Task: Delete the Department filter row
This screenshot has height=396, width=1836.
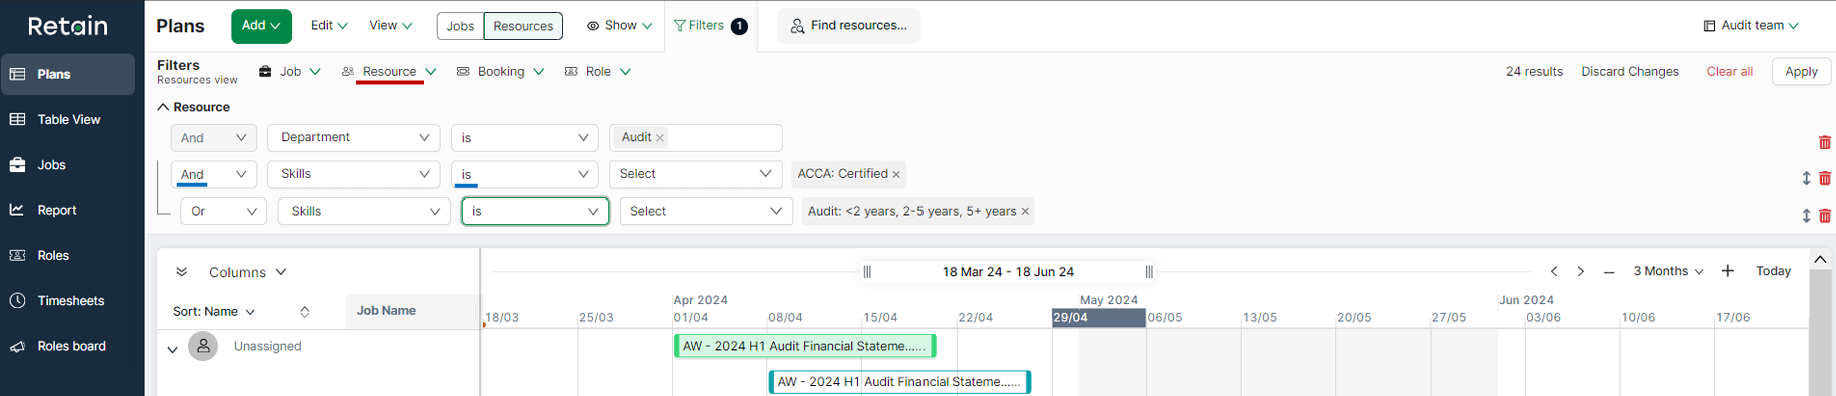Action: click(1824, 143)
